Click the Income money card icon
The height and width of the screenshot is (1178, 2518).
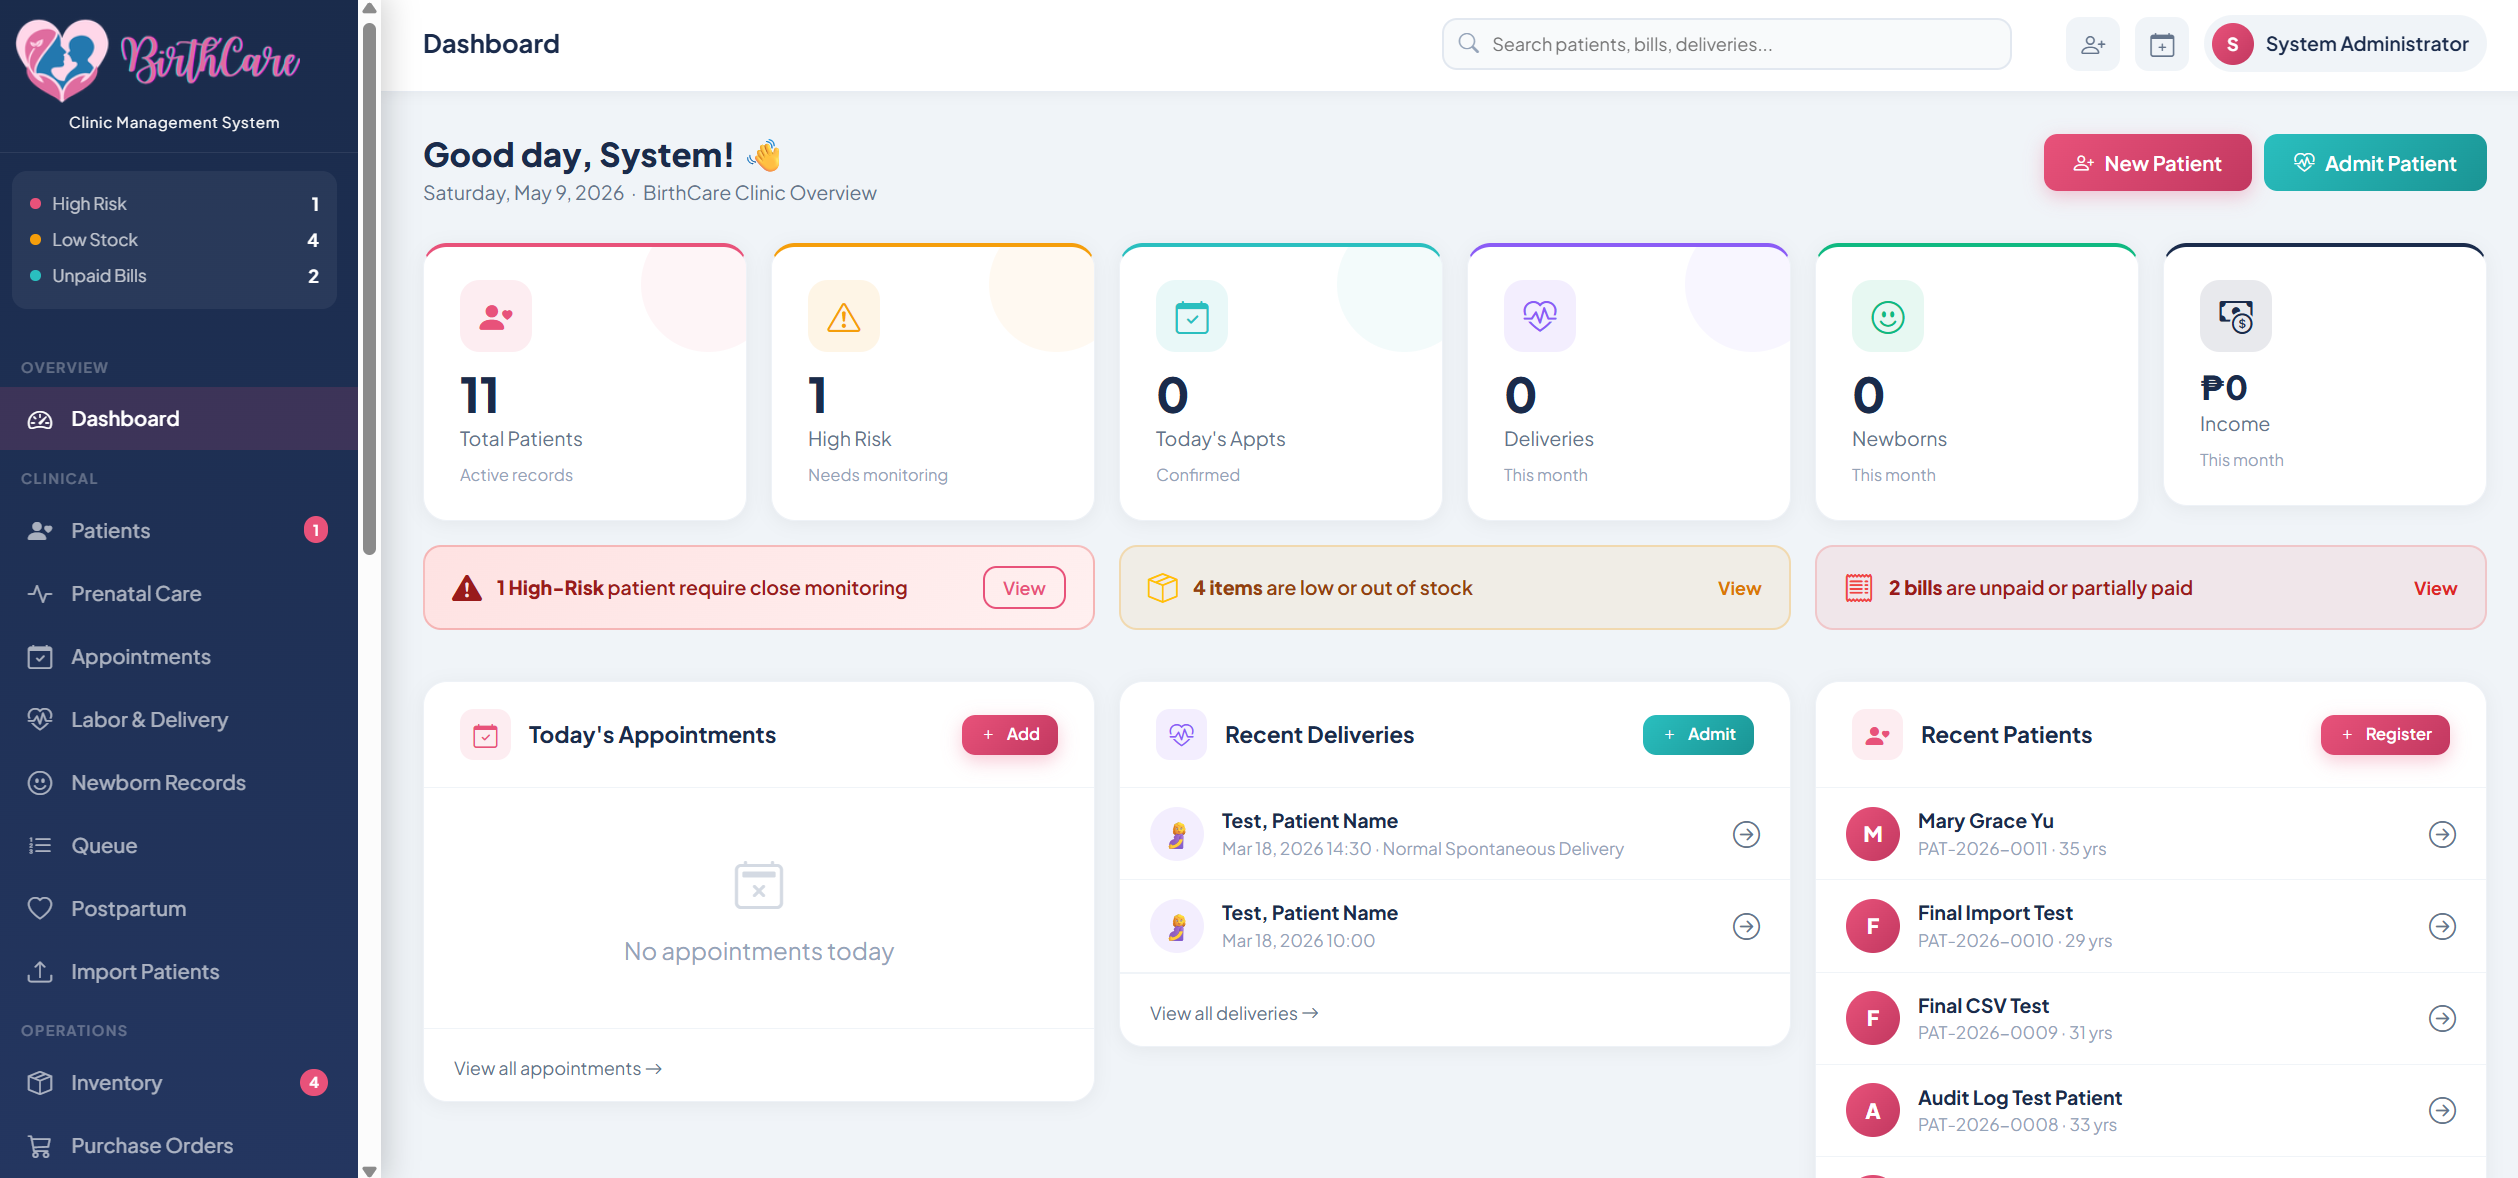(2235, 317)
